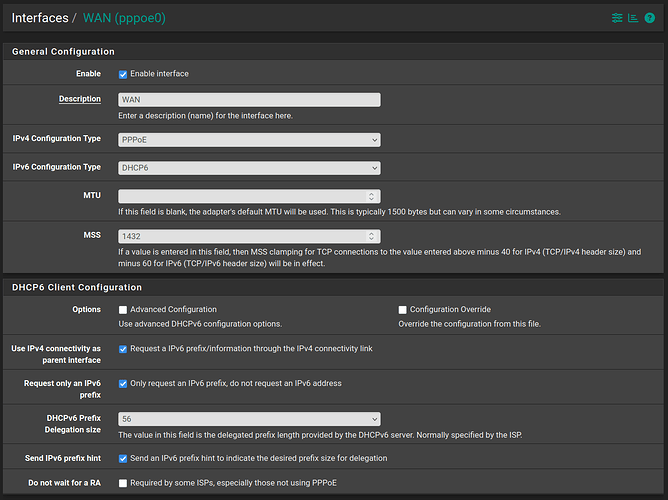Open related settings sliders icon
The height and width of the screenshot is (500, 668).
pyautogui.click(x=617, y=18)
